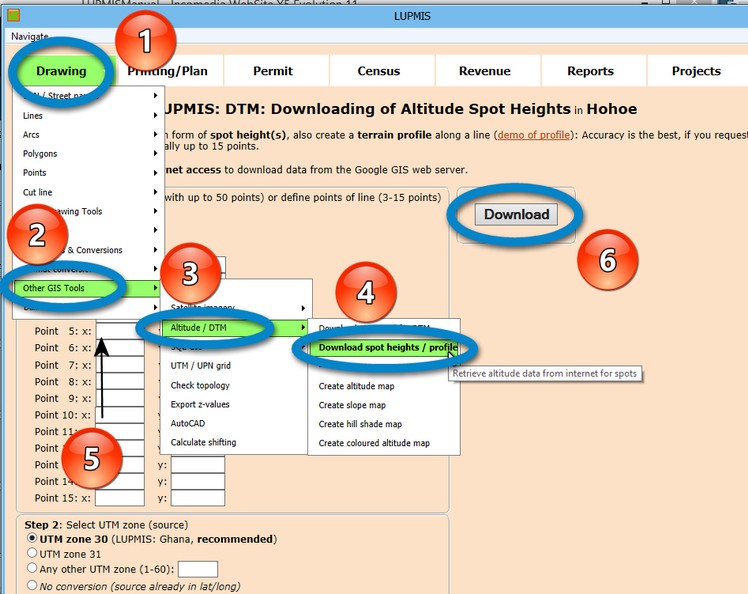This screenshot has width=748, height=594.
Task: Click submenu arrow next to Lines
Action: click(x=156, y=115)
